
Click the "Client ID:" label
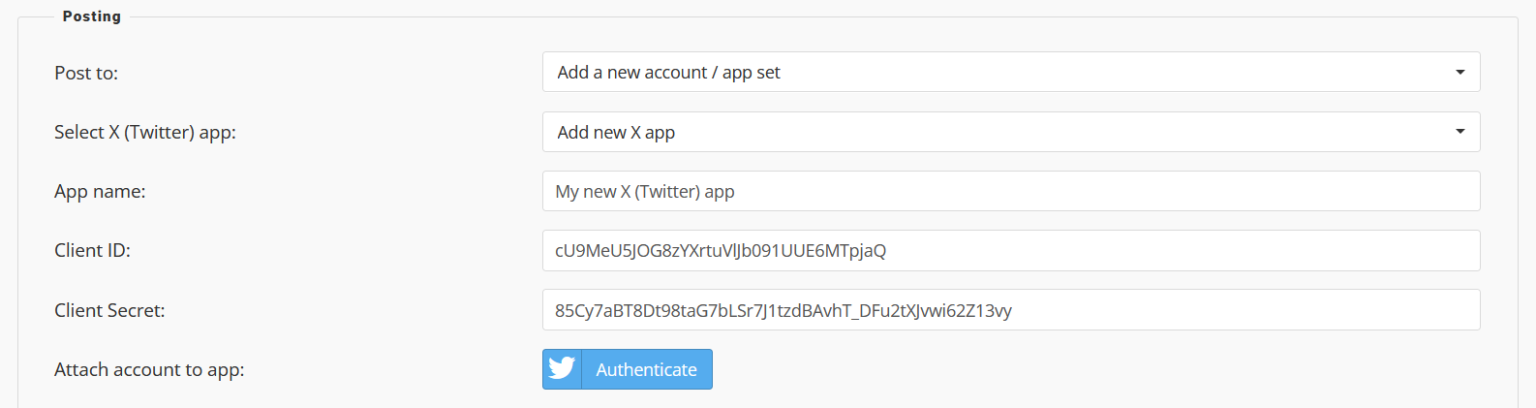(93, 250)
